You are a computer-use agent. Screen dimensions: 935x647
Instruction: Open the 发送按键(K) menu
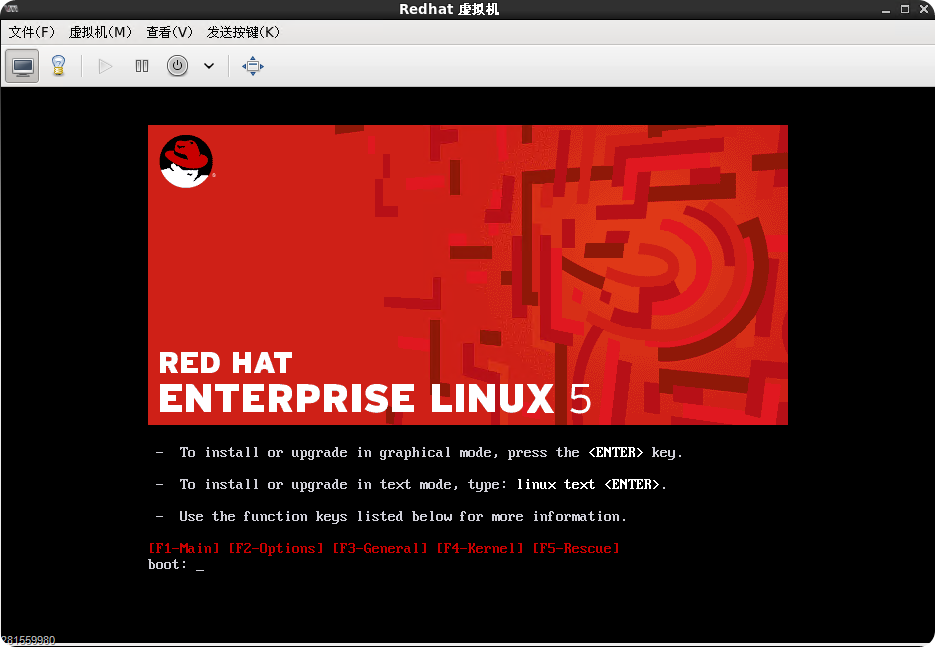click(x=243, y=32)
